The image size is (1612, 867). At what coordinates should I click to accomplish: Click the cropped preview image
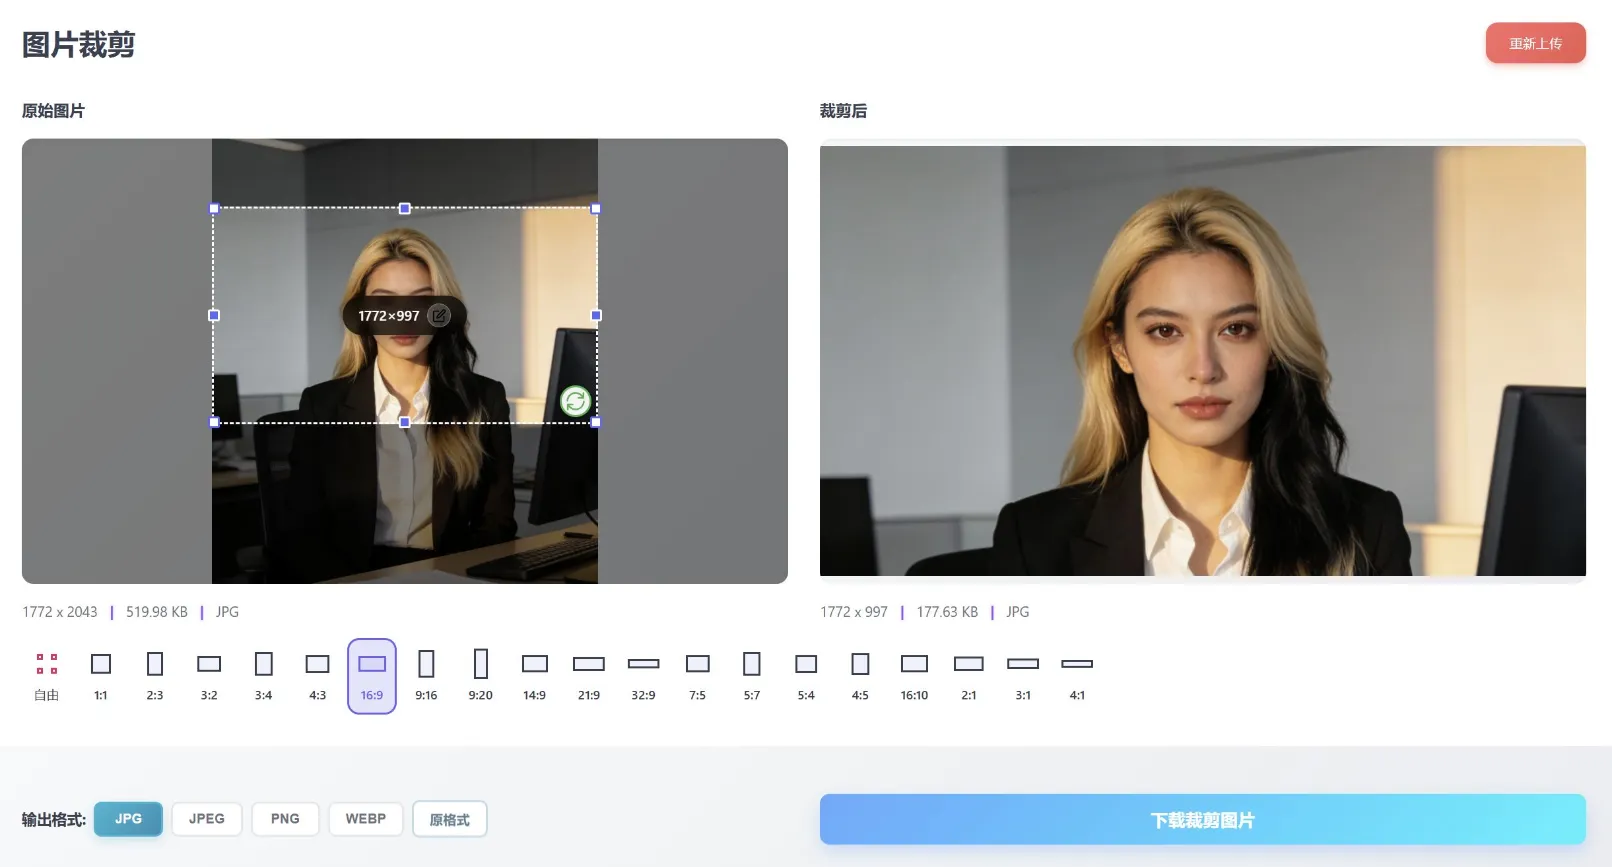coord(1203,361)
